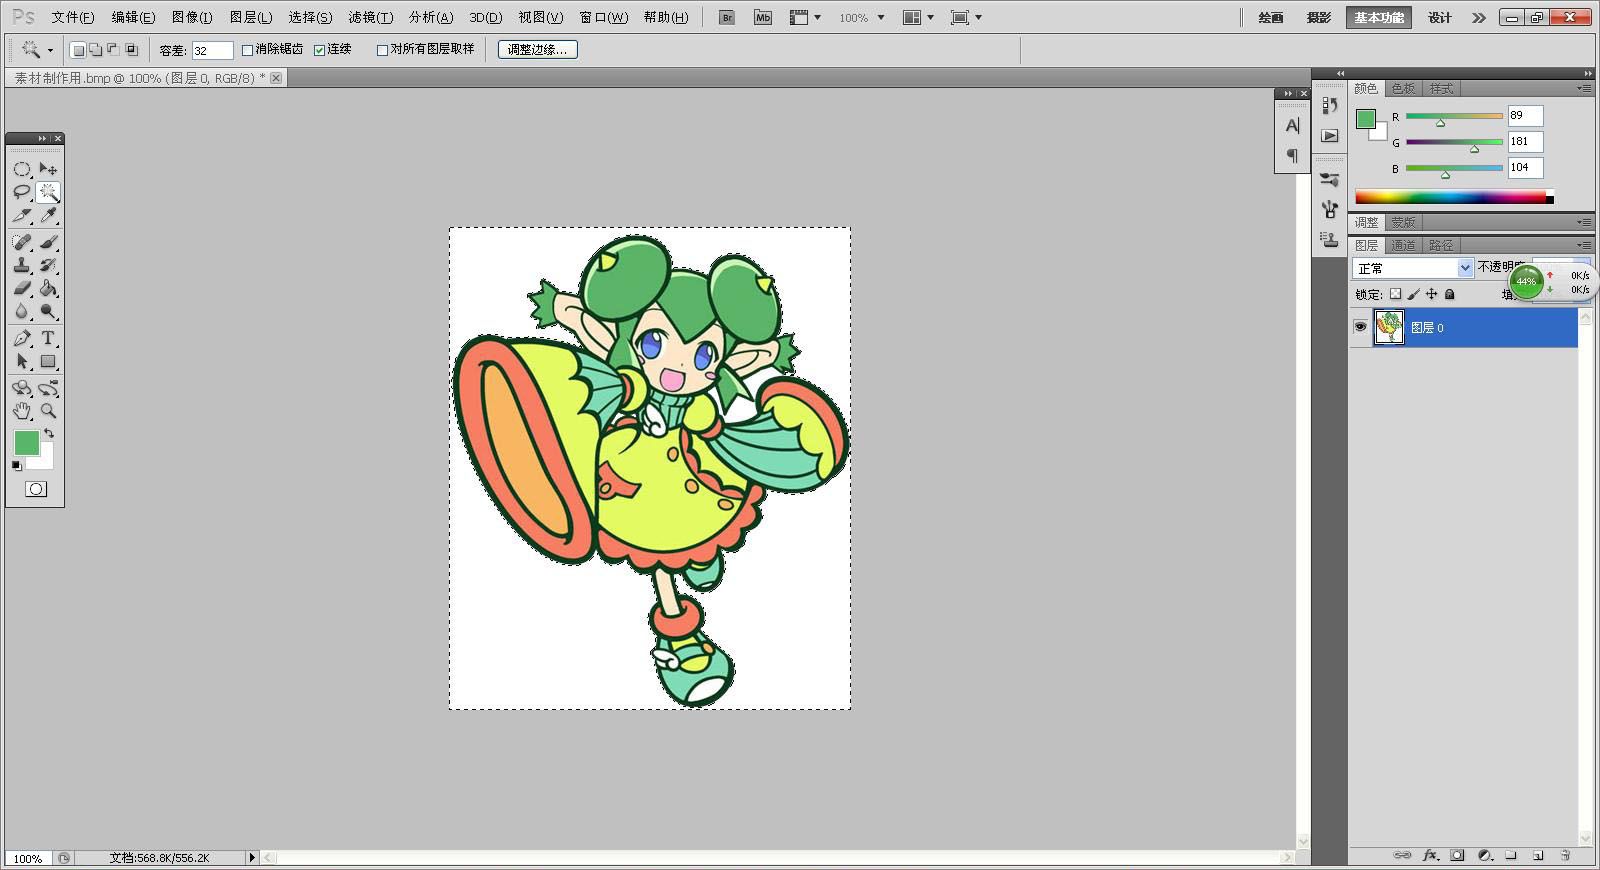1600x870 pixels.
Task: Switch to the 摄影 workspace
Action: [x=1319, y=18]
